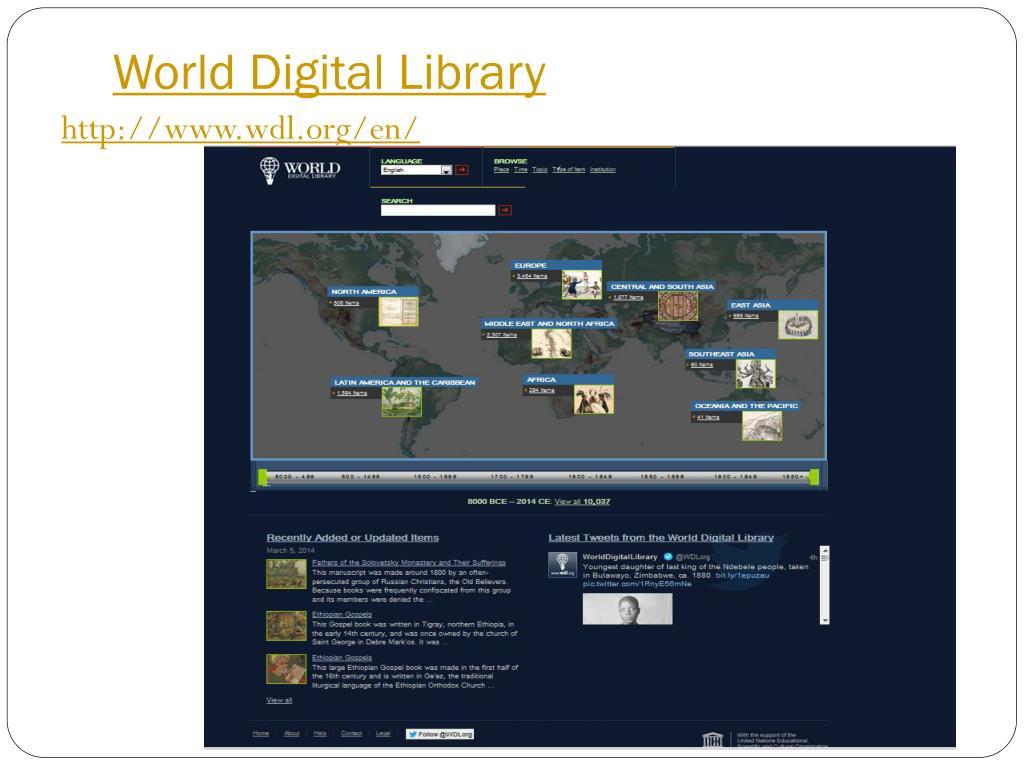Select the Central and South Asia label
This screenshot has height=768, width=1024.
(662, 287)
